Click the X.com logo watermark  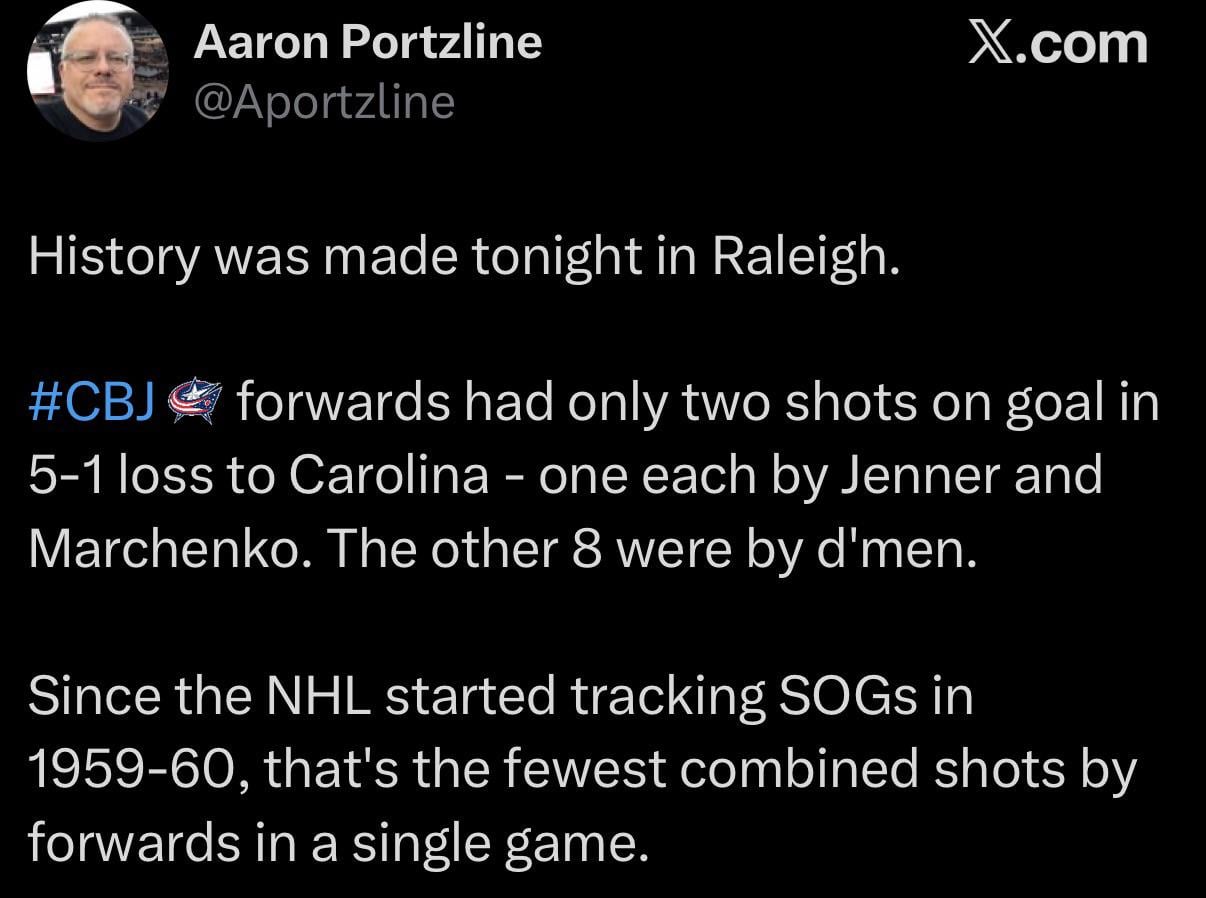tap(1057, 45)
